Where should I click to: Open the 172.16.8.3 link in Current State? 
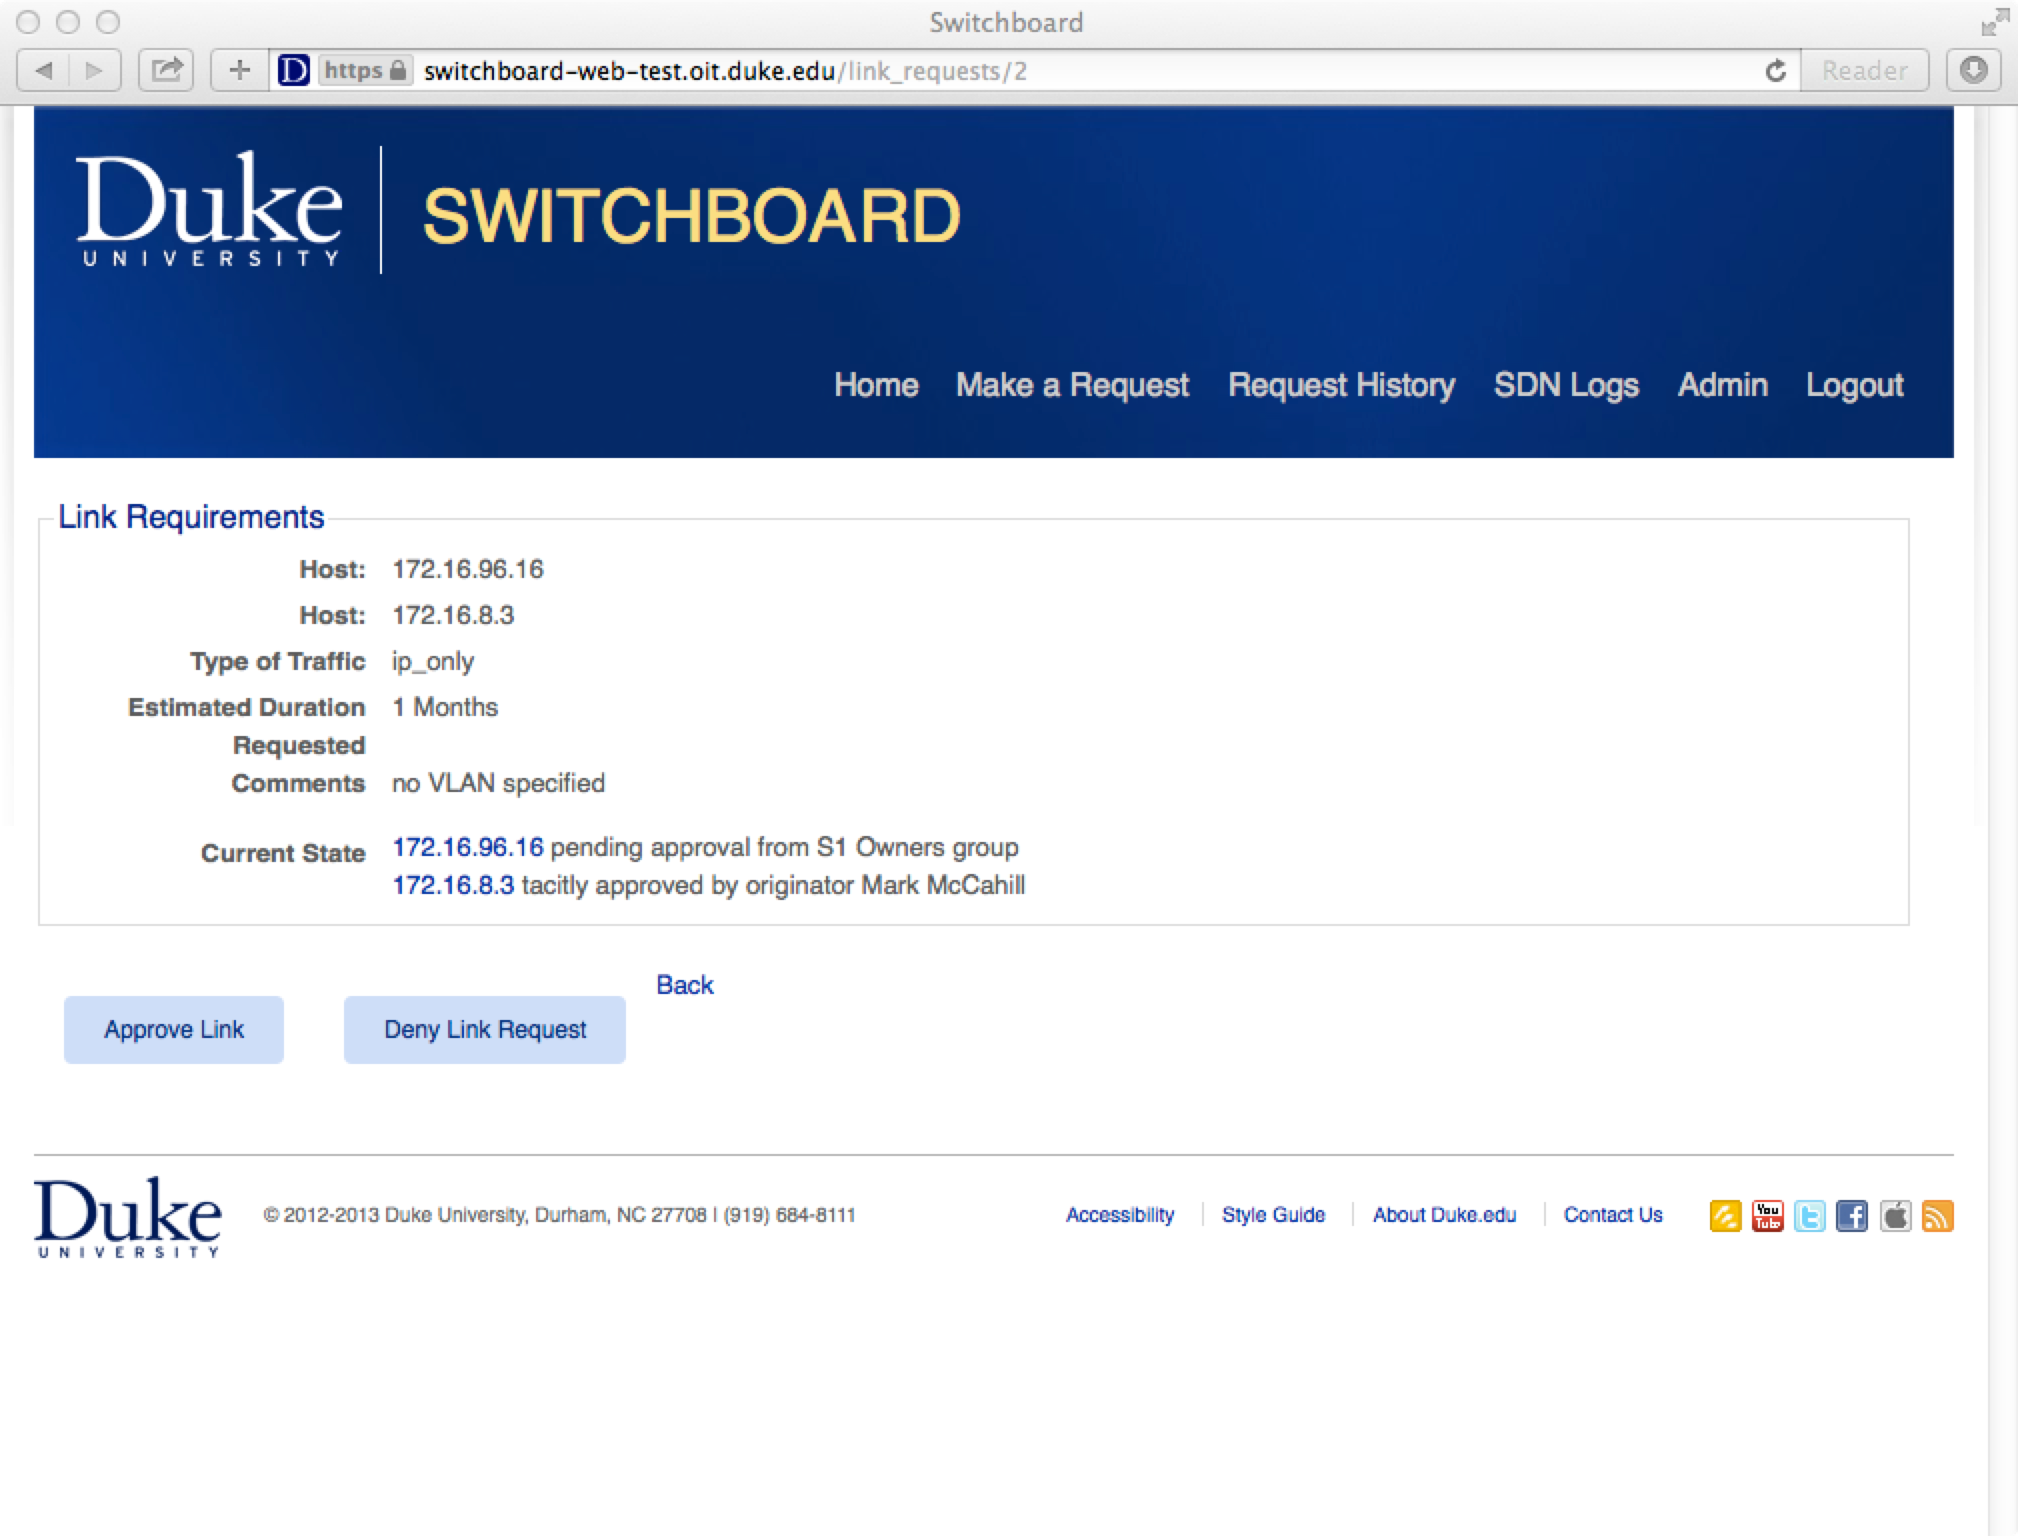(x=453, y=885)
